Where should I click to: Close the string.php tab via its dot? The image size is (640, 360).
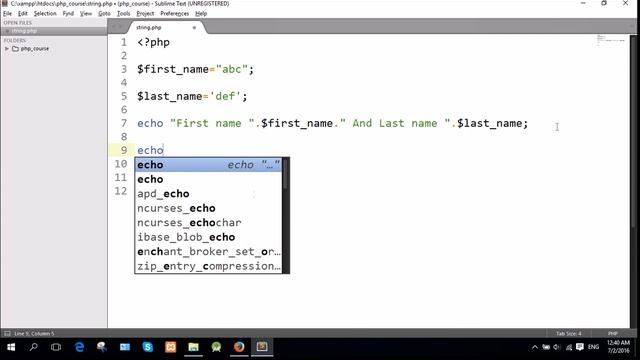pos(194,27)
